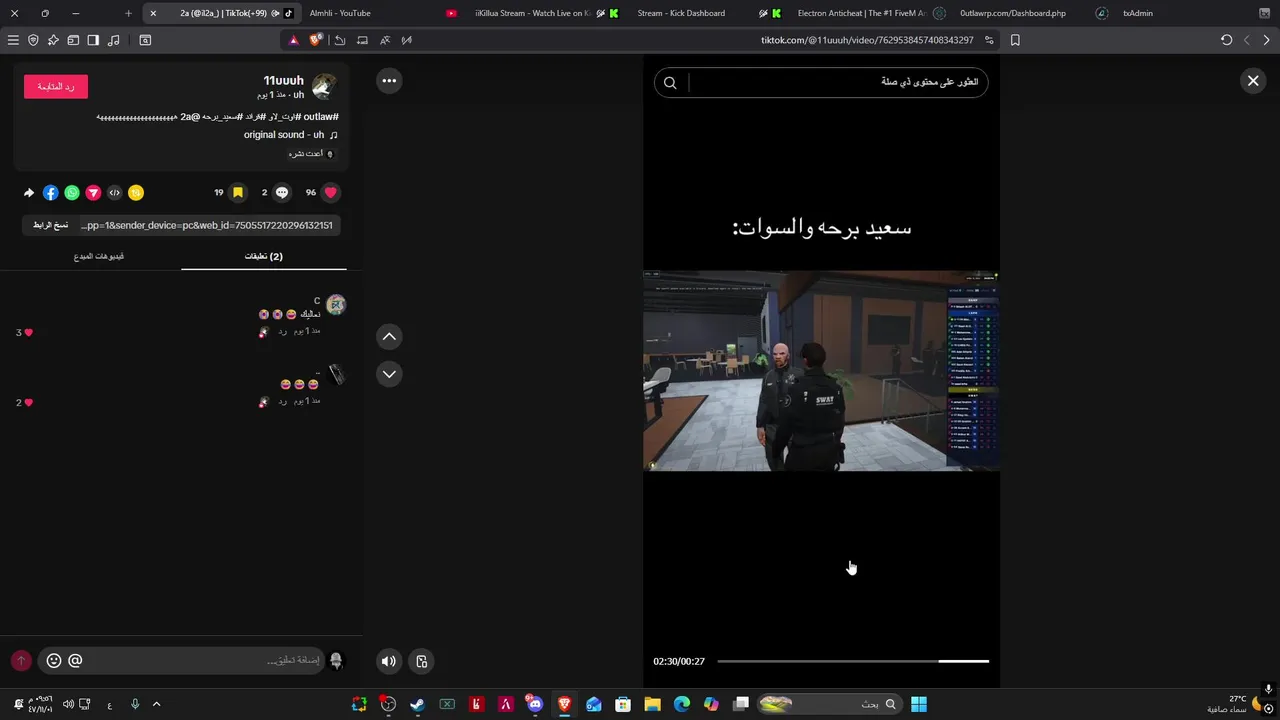Screen dimensions: 1280x720
Task: Go to next video with down chevron
Action: pyautogui.click(x=389, y=374)
